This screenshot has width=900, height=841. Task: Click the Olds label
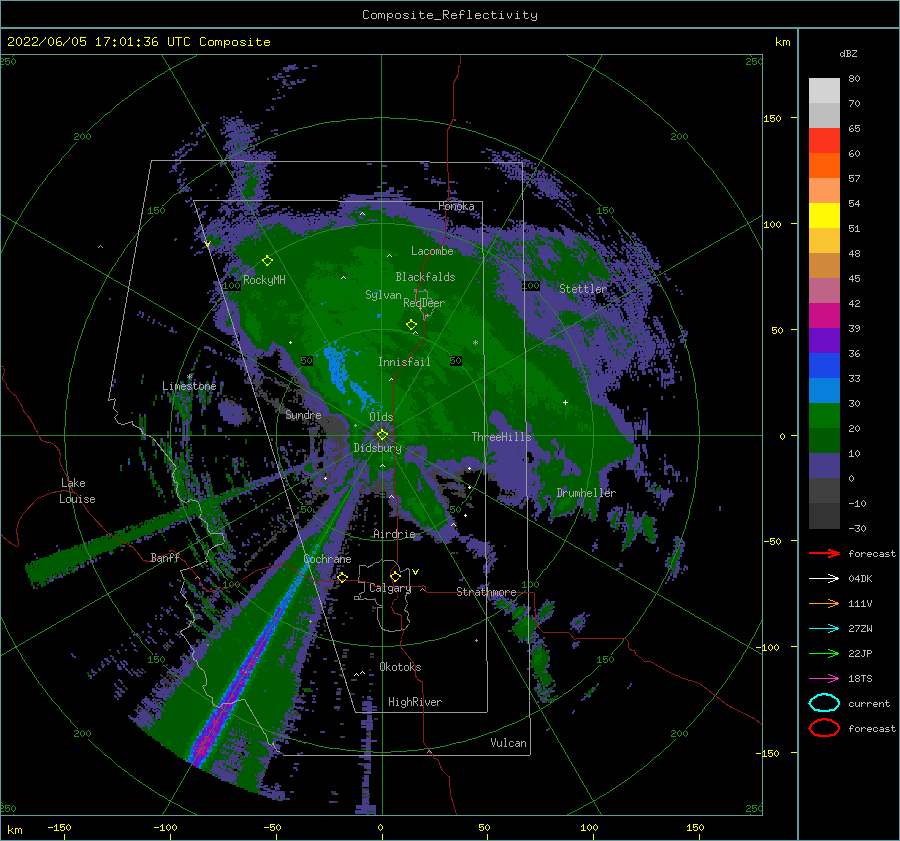(381, 417)
